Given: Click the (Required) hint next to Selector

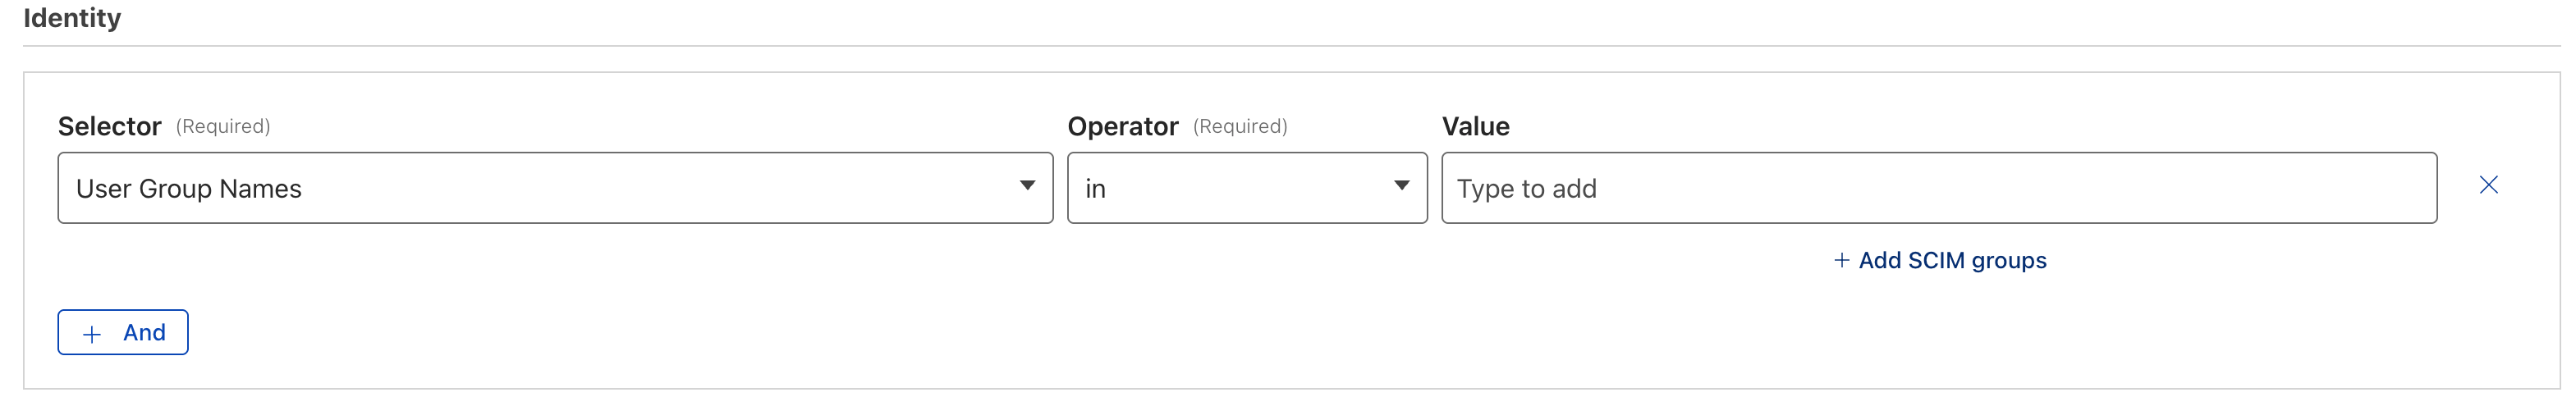Looking at the screenshot, I should pos(223,126).
